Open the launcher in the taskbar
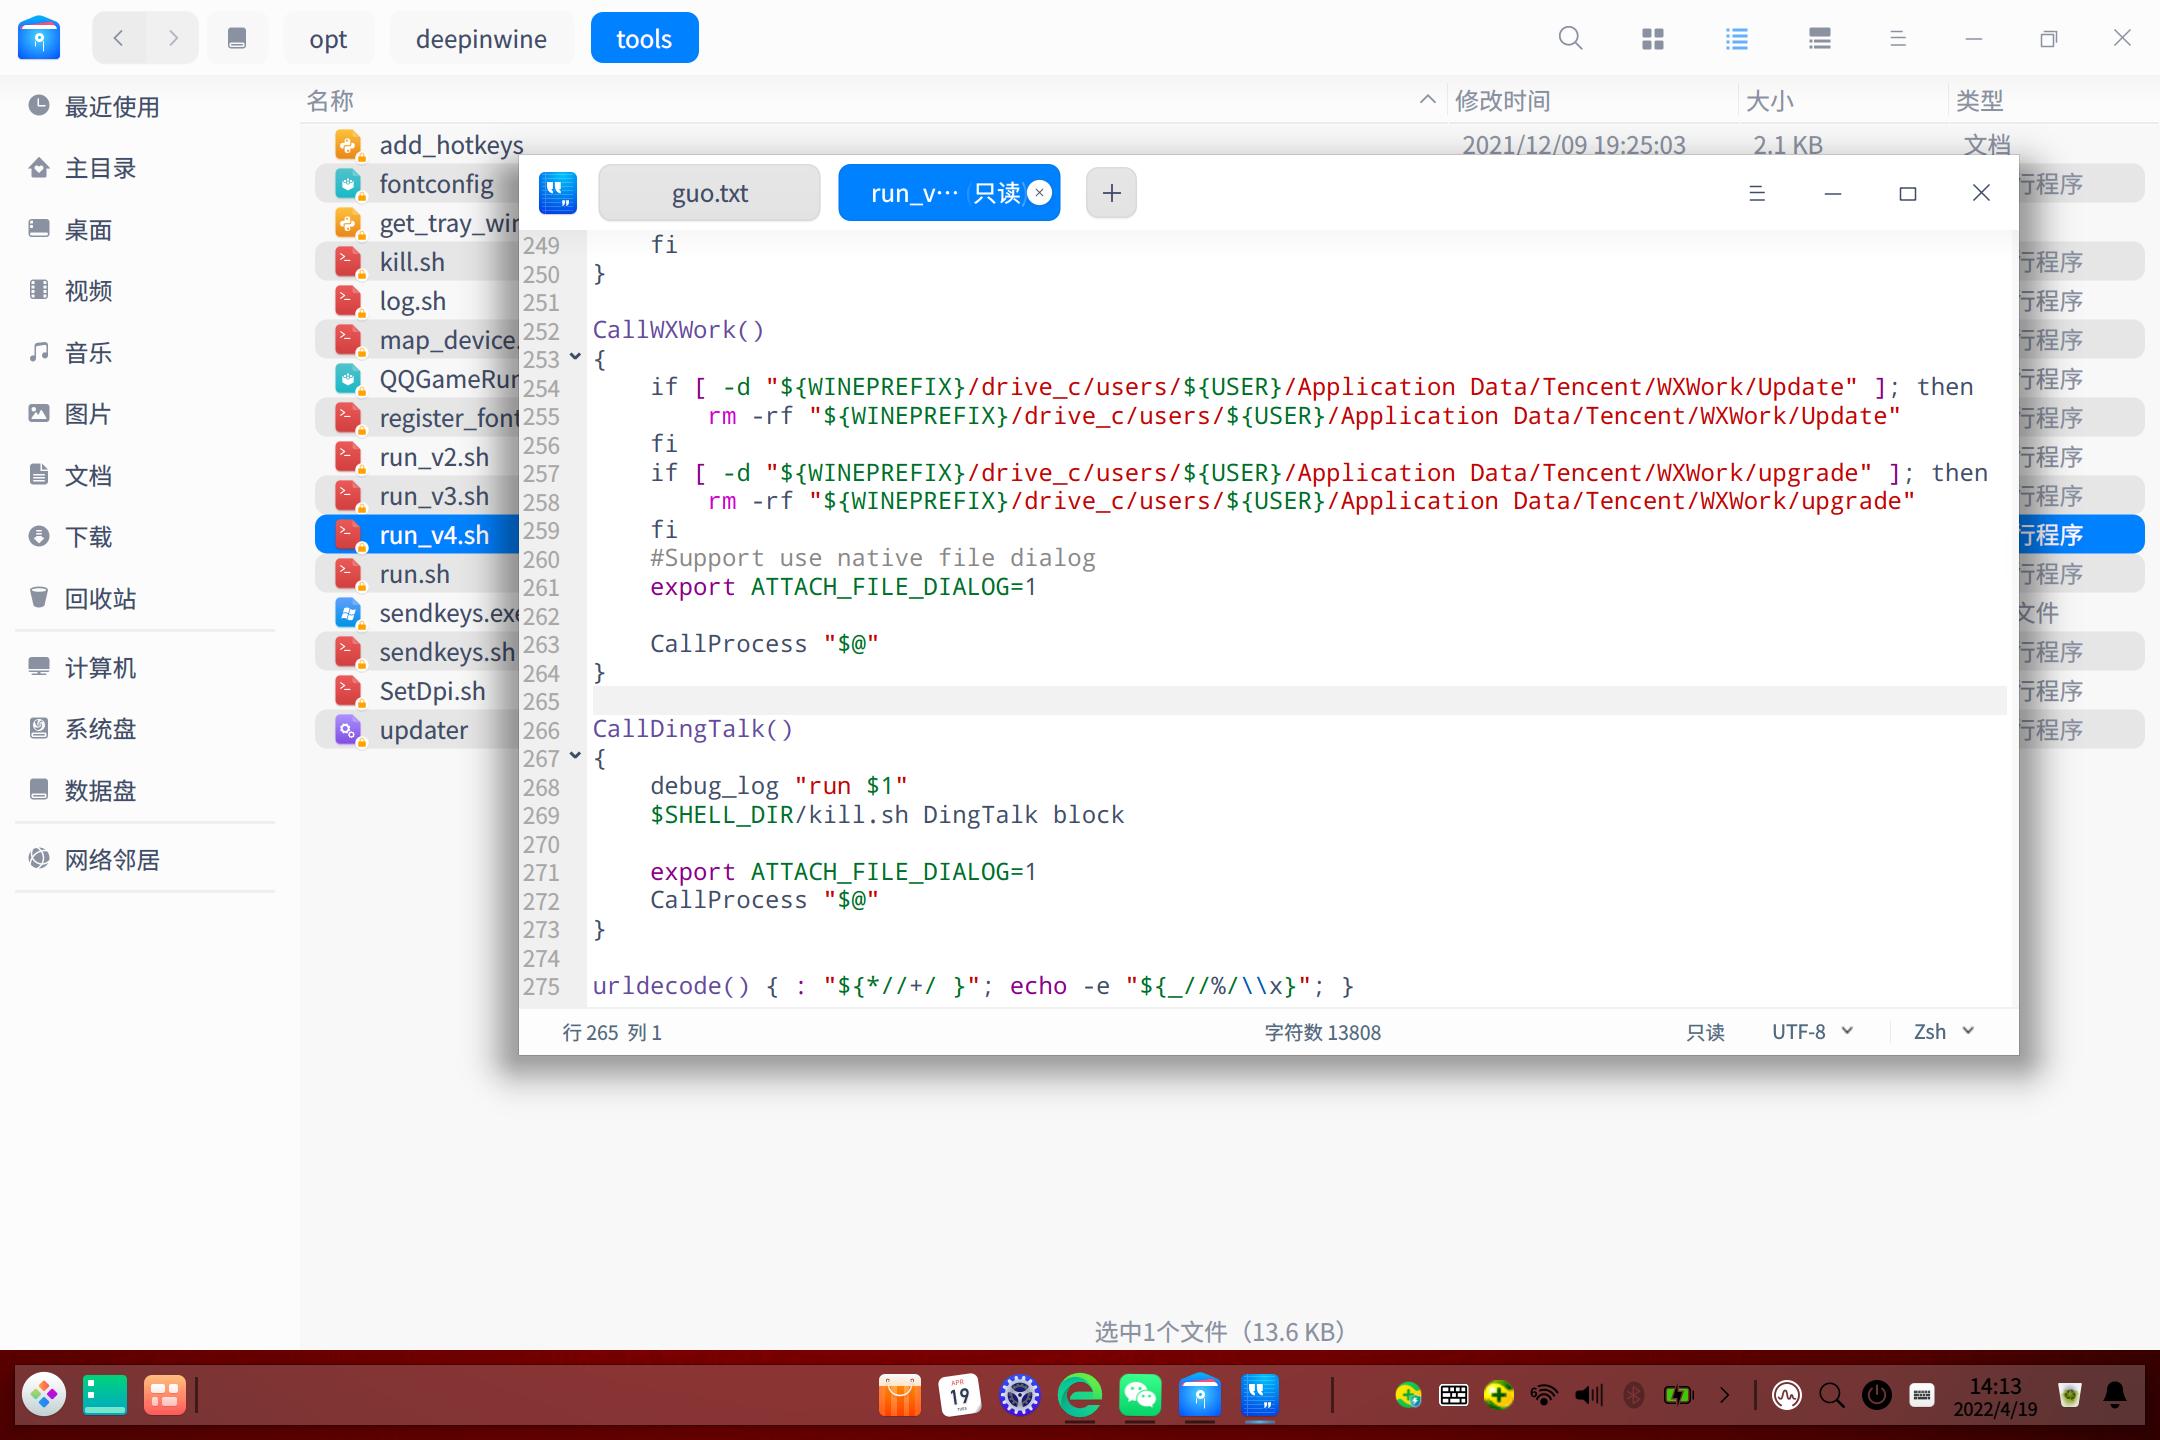Viewport: 2160px width, 1440px height. [44, 1395]
